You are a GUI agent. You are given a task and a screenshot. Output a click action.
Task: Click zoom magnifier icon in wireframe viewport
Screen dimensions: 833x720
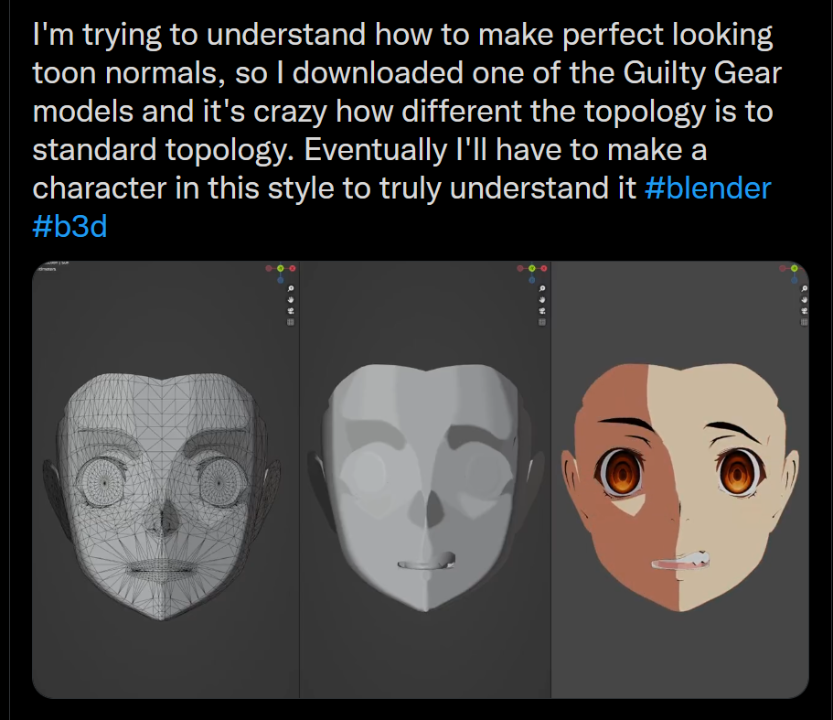(x=291, y=289)
